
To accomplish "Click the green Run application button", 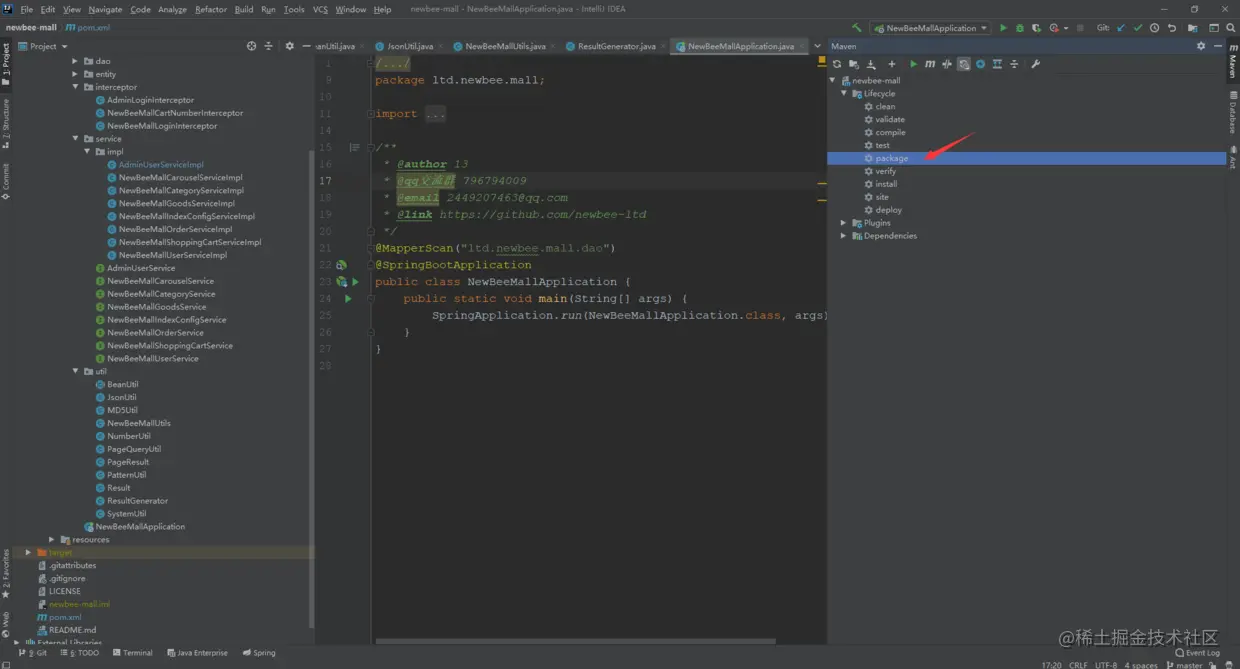I will coord(1003,28).
